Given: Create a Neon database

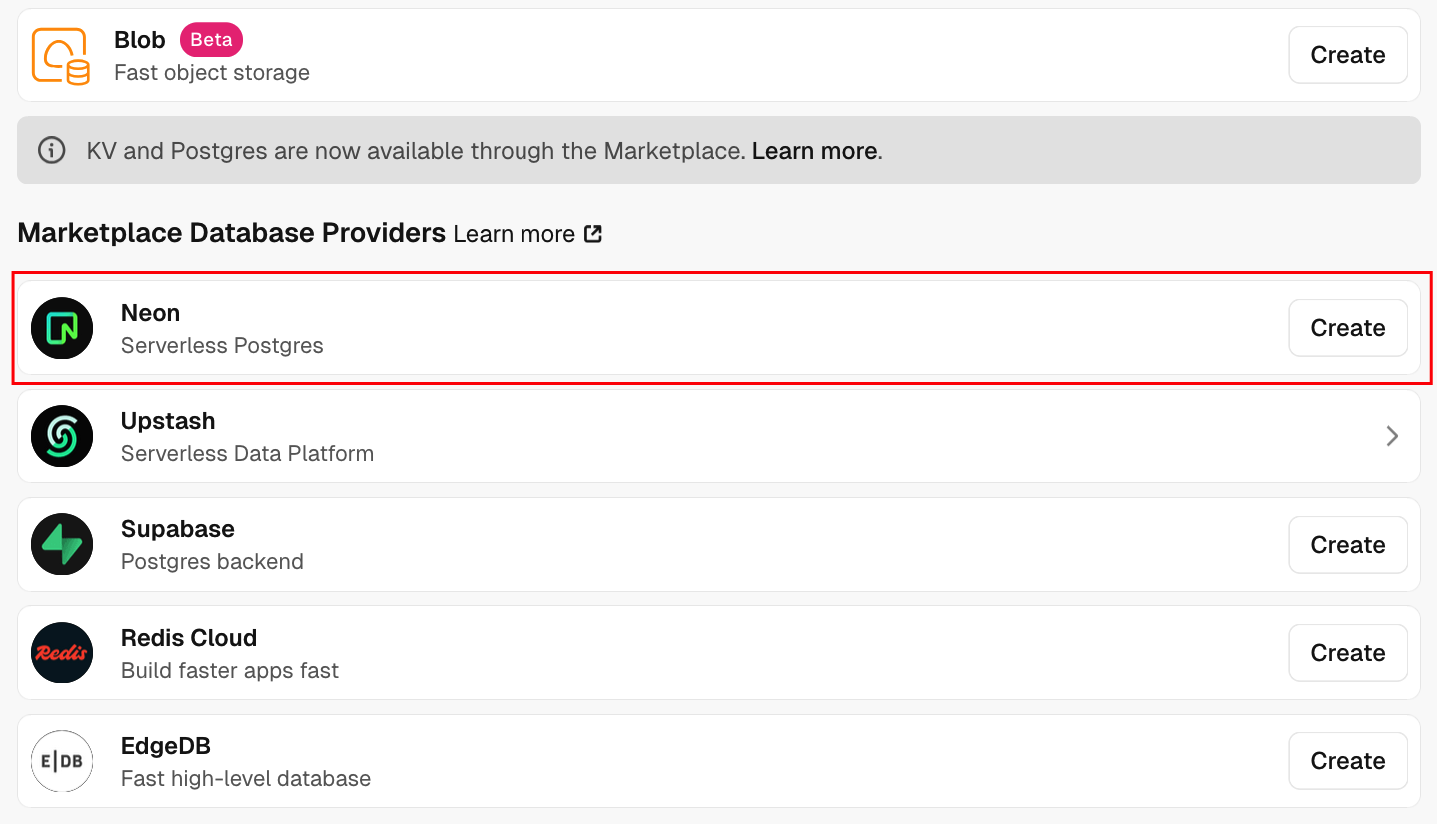Looking at the screenshot, I should 1347,328.
